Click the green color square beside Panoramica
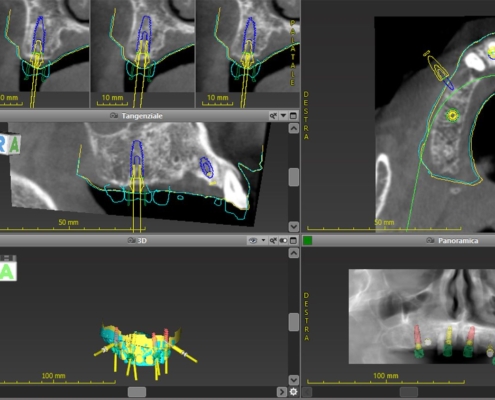495x400 pixels. point(307,240)
